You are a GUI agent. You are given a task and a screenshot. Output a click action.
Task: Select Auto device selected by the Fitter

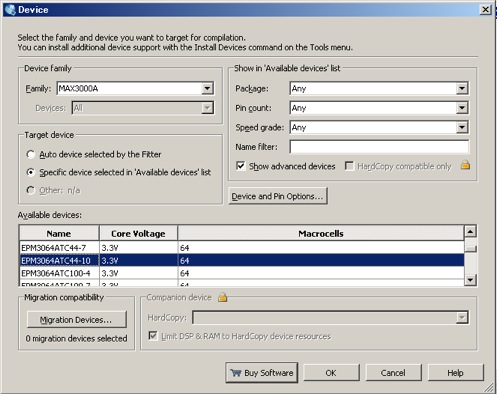click(31, 154)
